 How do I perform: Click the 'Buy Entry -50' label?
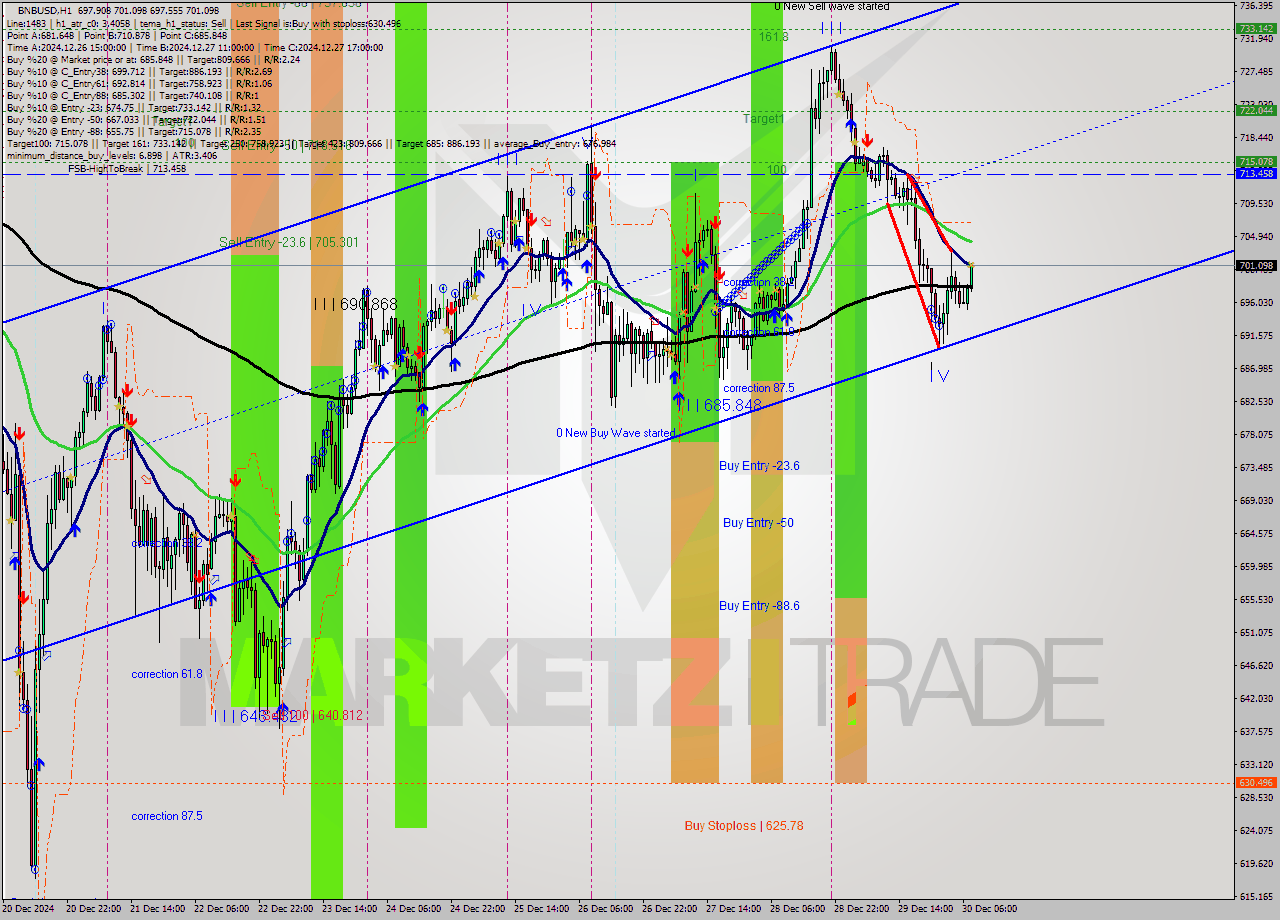[758, 523]
